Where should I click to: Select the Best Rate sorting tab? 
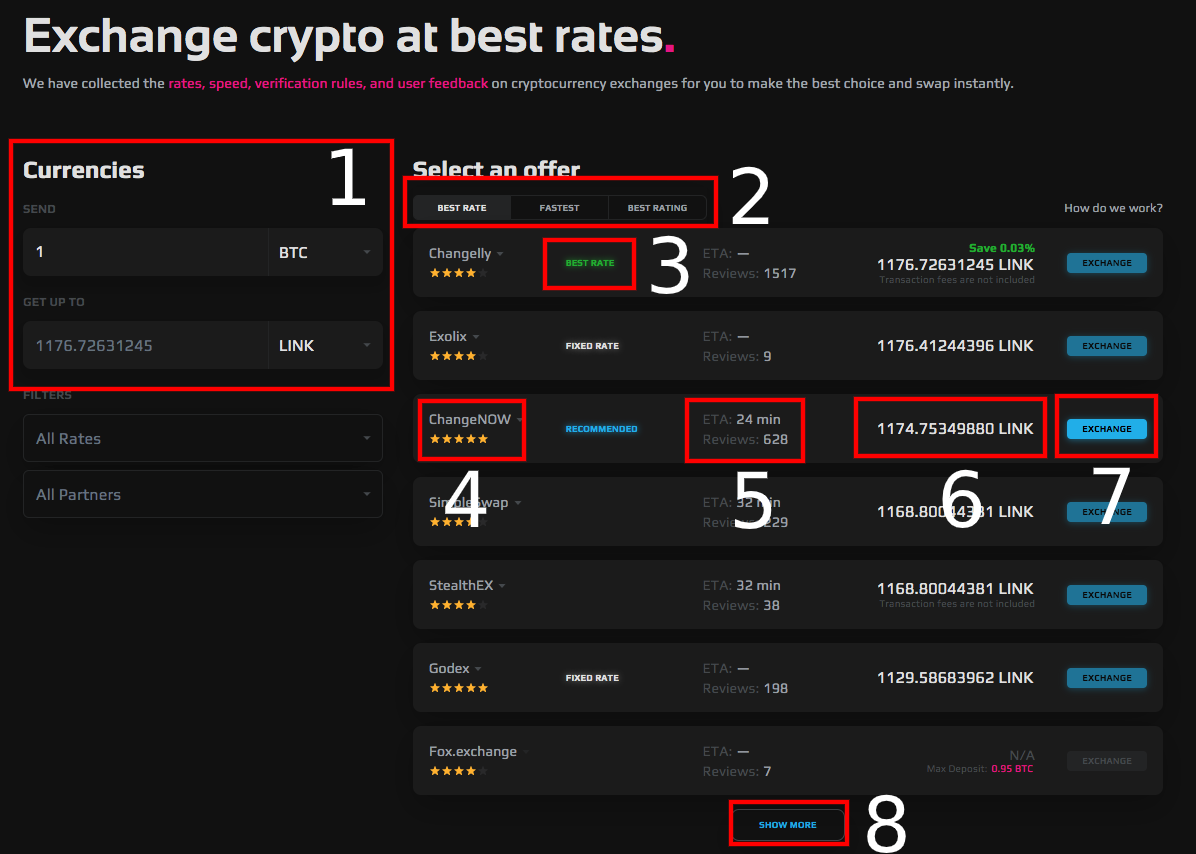pyautogui.click(x=461, y=207)
